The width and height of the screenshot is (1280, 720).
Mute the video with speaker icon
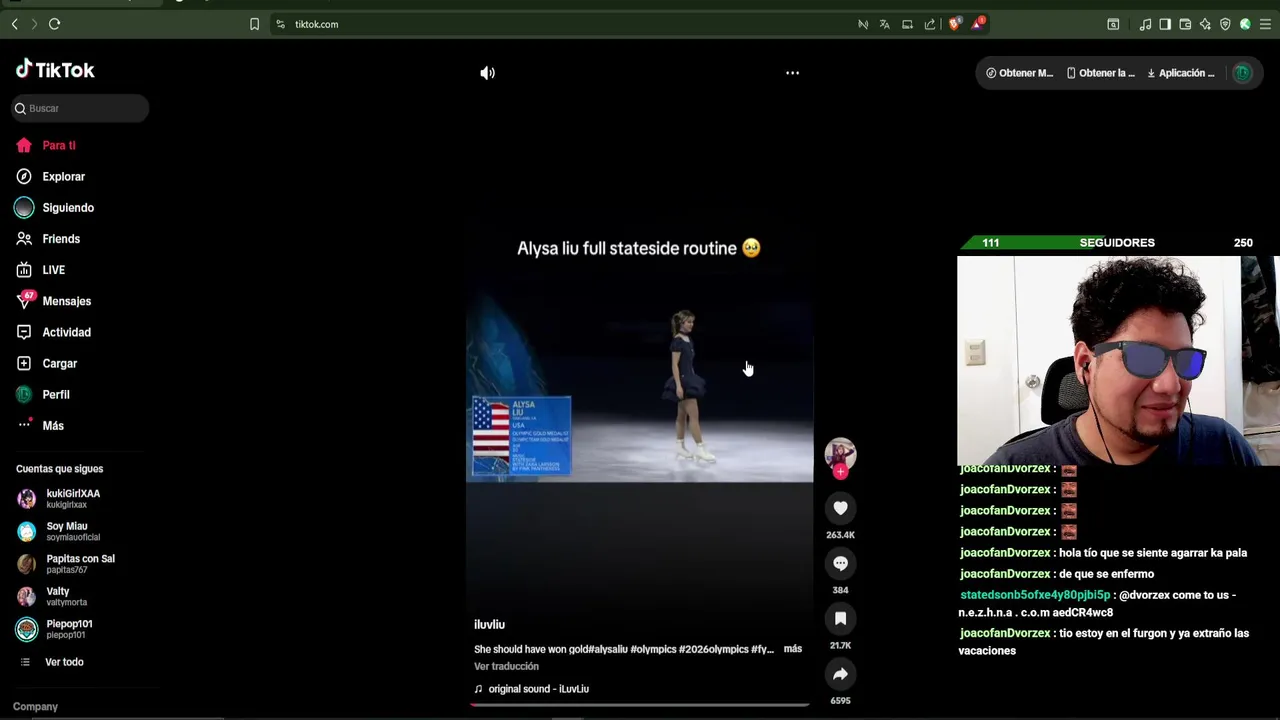pos(487,73)
